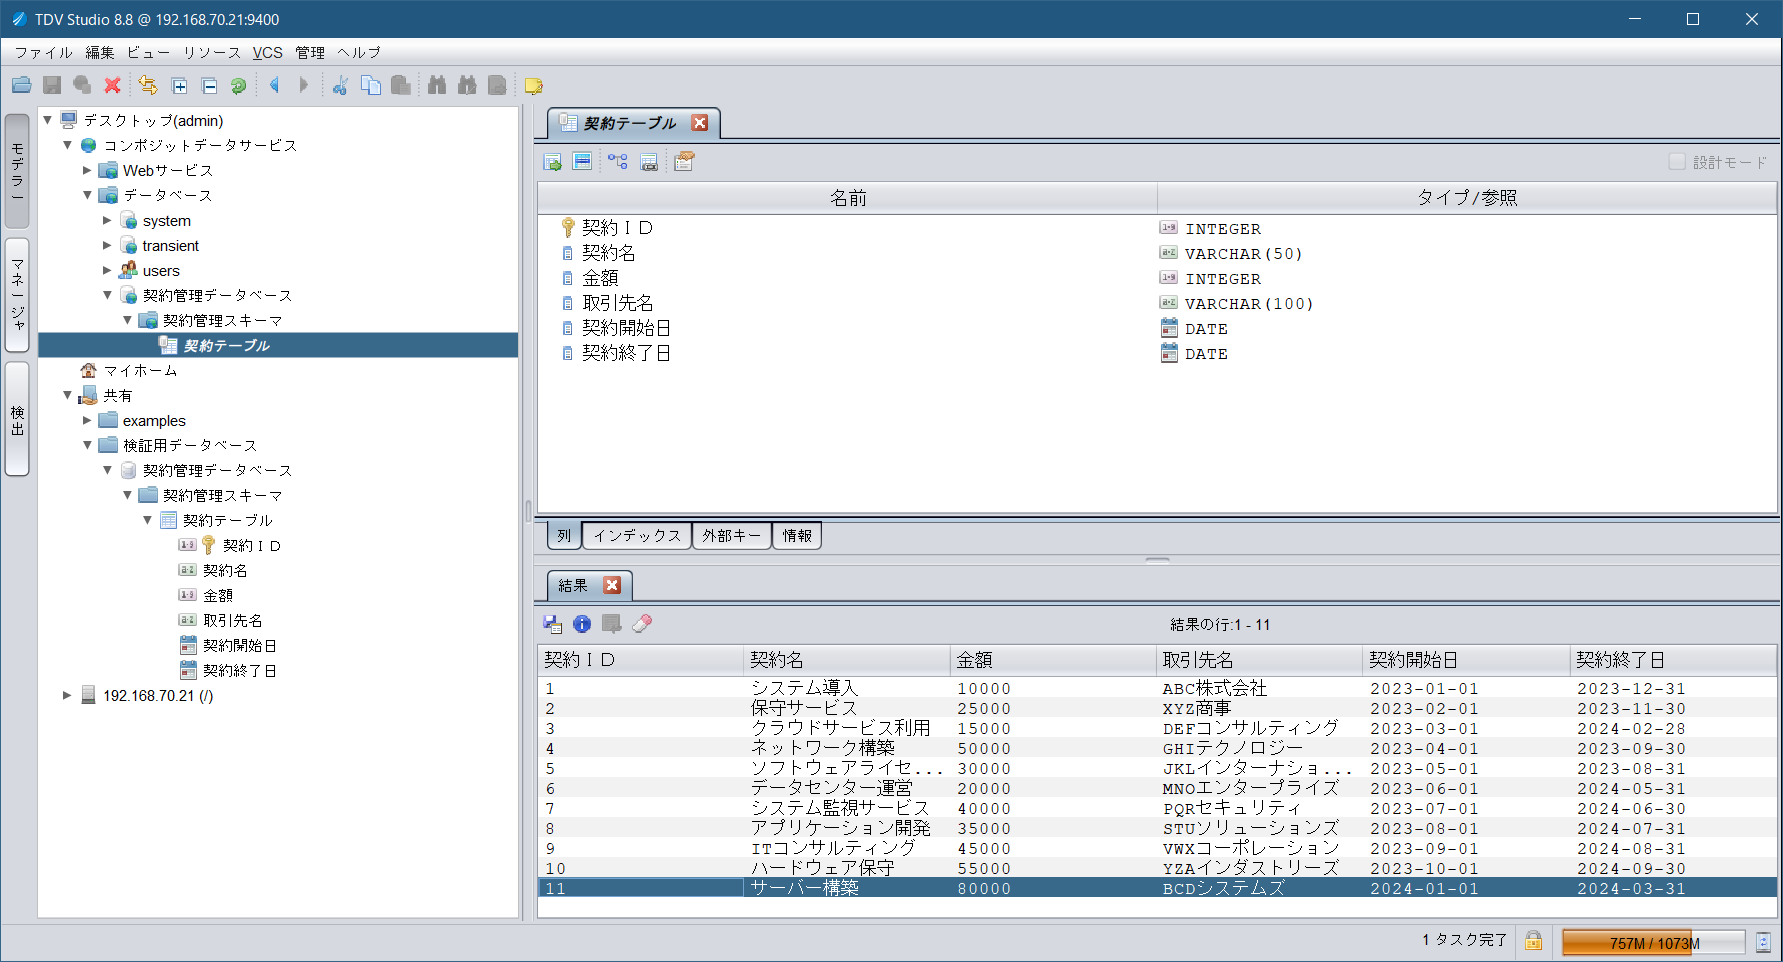This screenshot has height=962, width=1783.
Task: Open the マネージャ side panel button
Action: click(x=17, y=295)
